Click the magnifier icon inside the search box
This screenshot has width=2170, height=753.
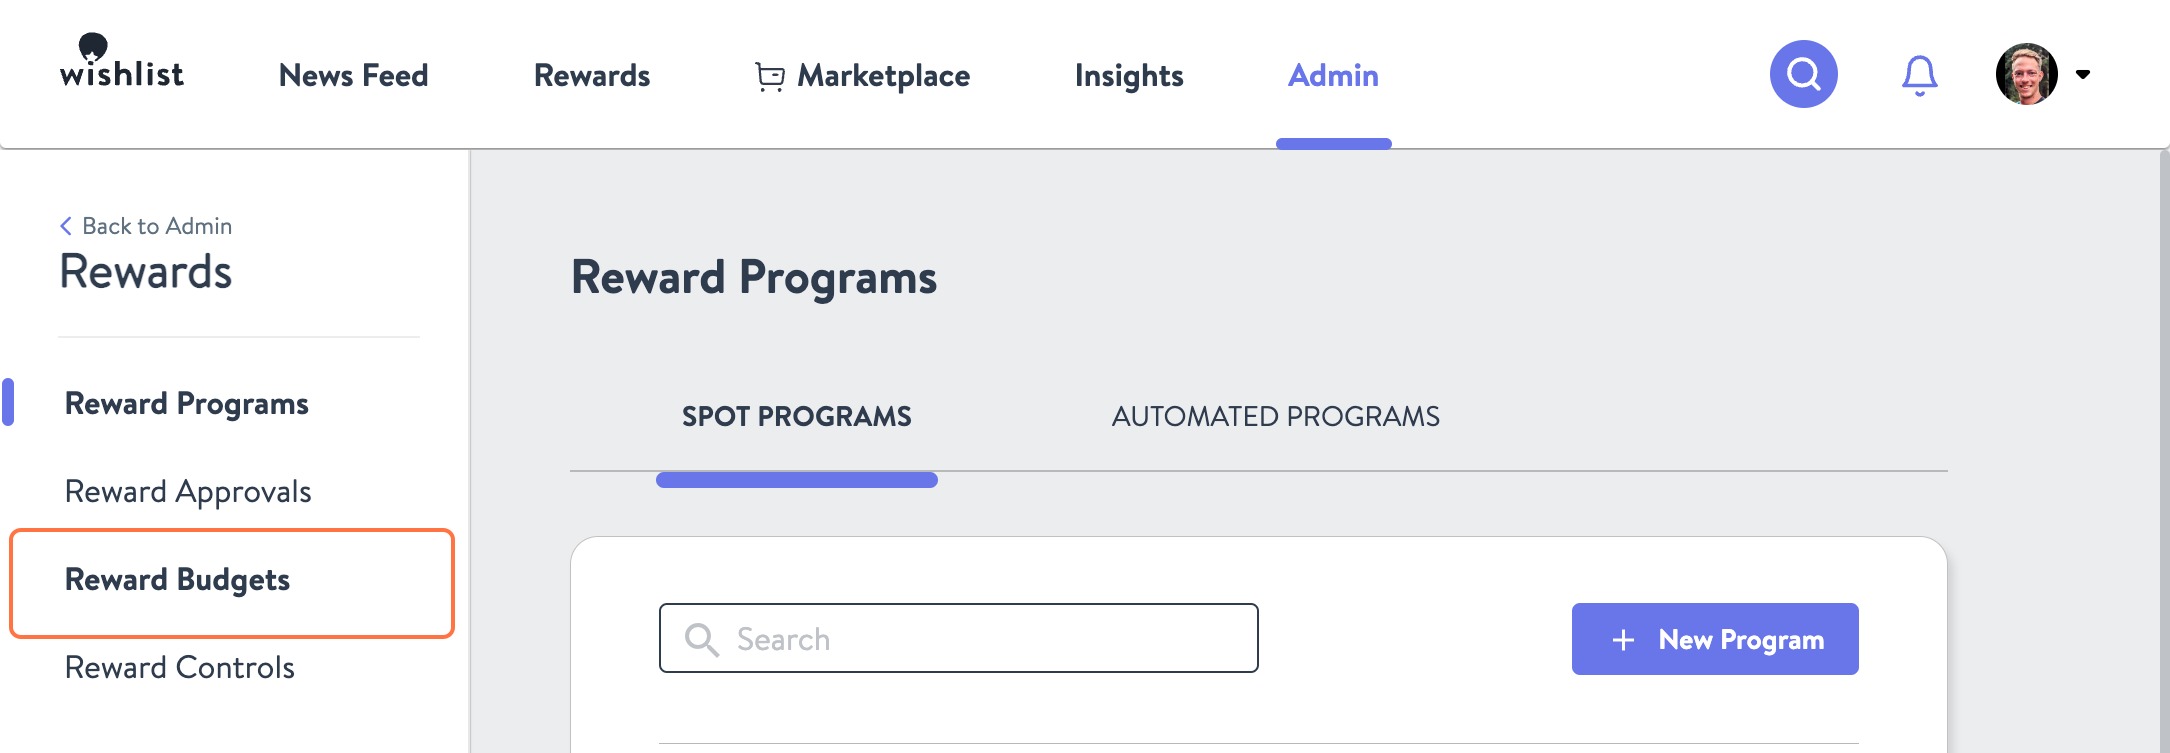[704, 638]
